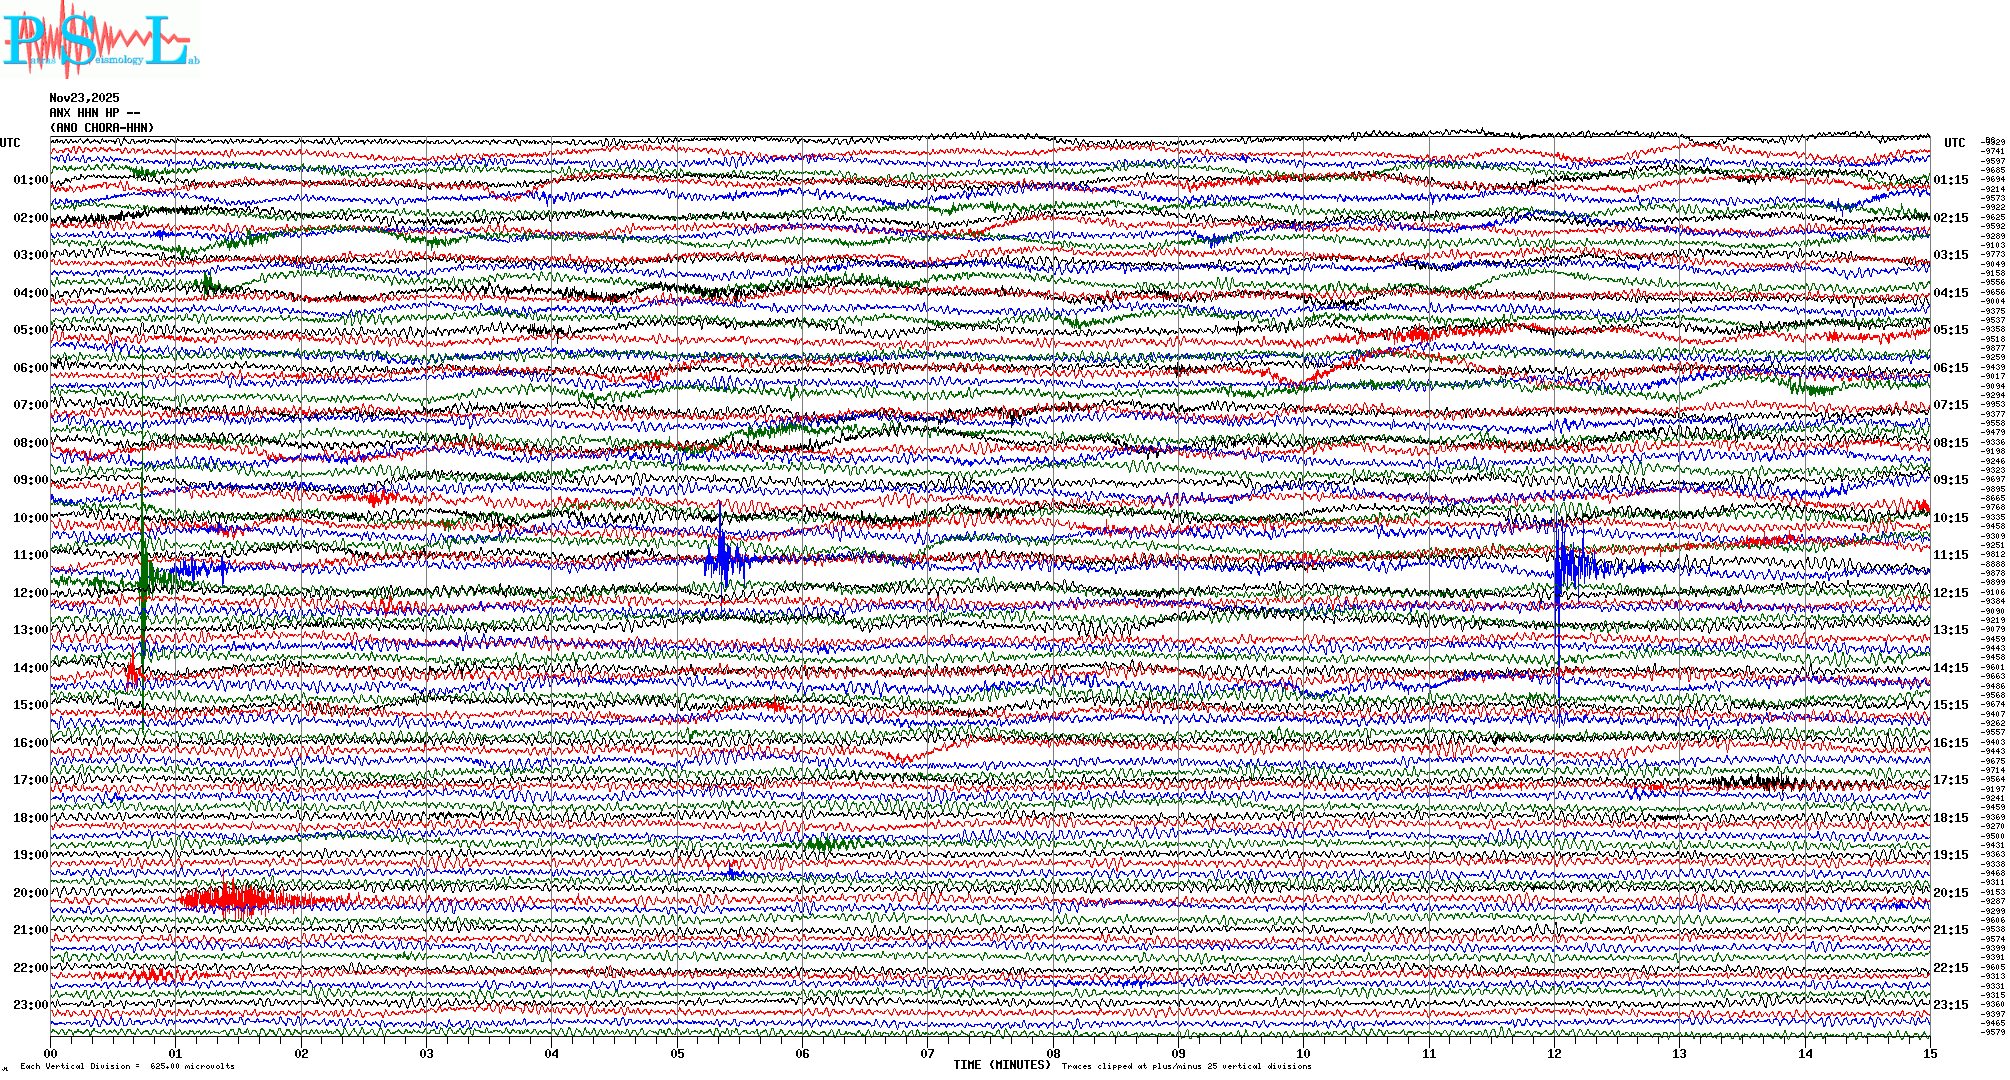Click the (ANO CHORA-HHN) station name text
Screen dimensions: 2010x1080
pyautogui.click(x=102, y=128)
